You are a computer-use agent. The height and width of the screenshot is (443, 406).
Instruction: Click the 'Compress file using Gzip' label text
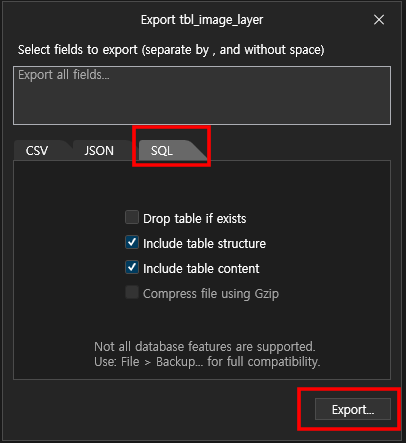pos(211,294)
